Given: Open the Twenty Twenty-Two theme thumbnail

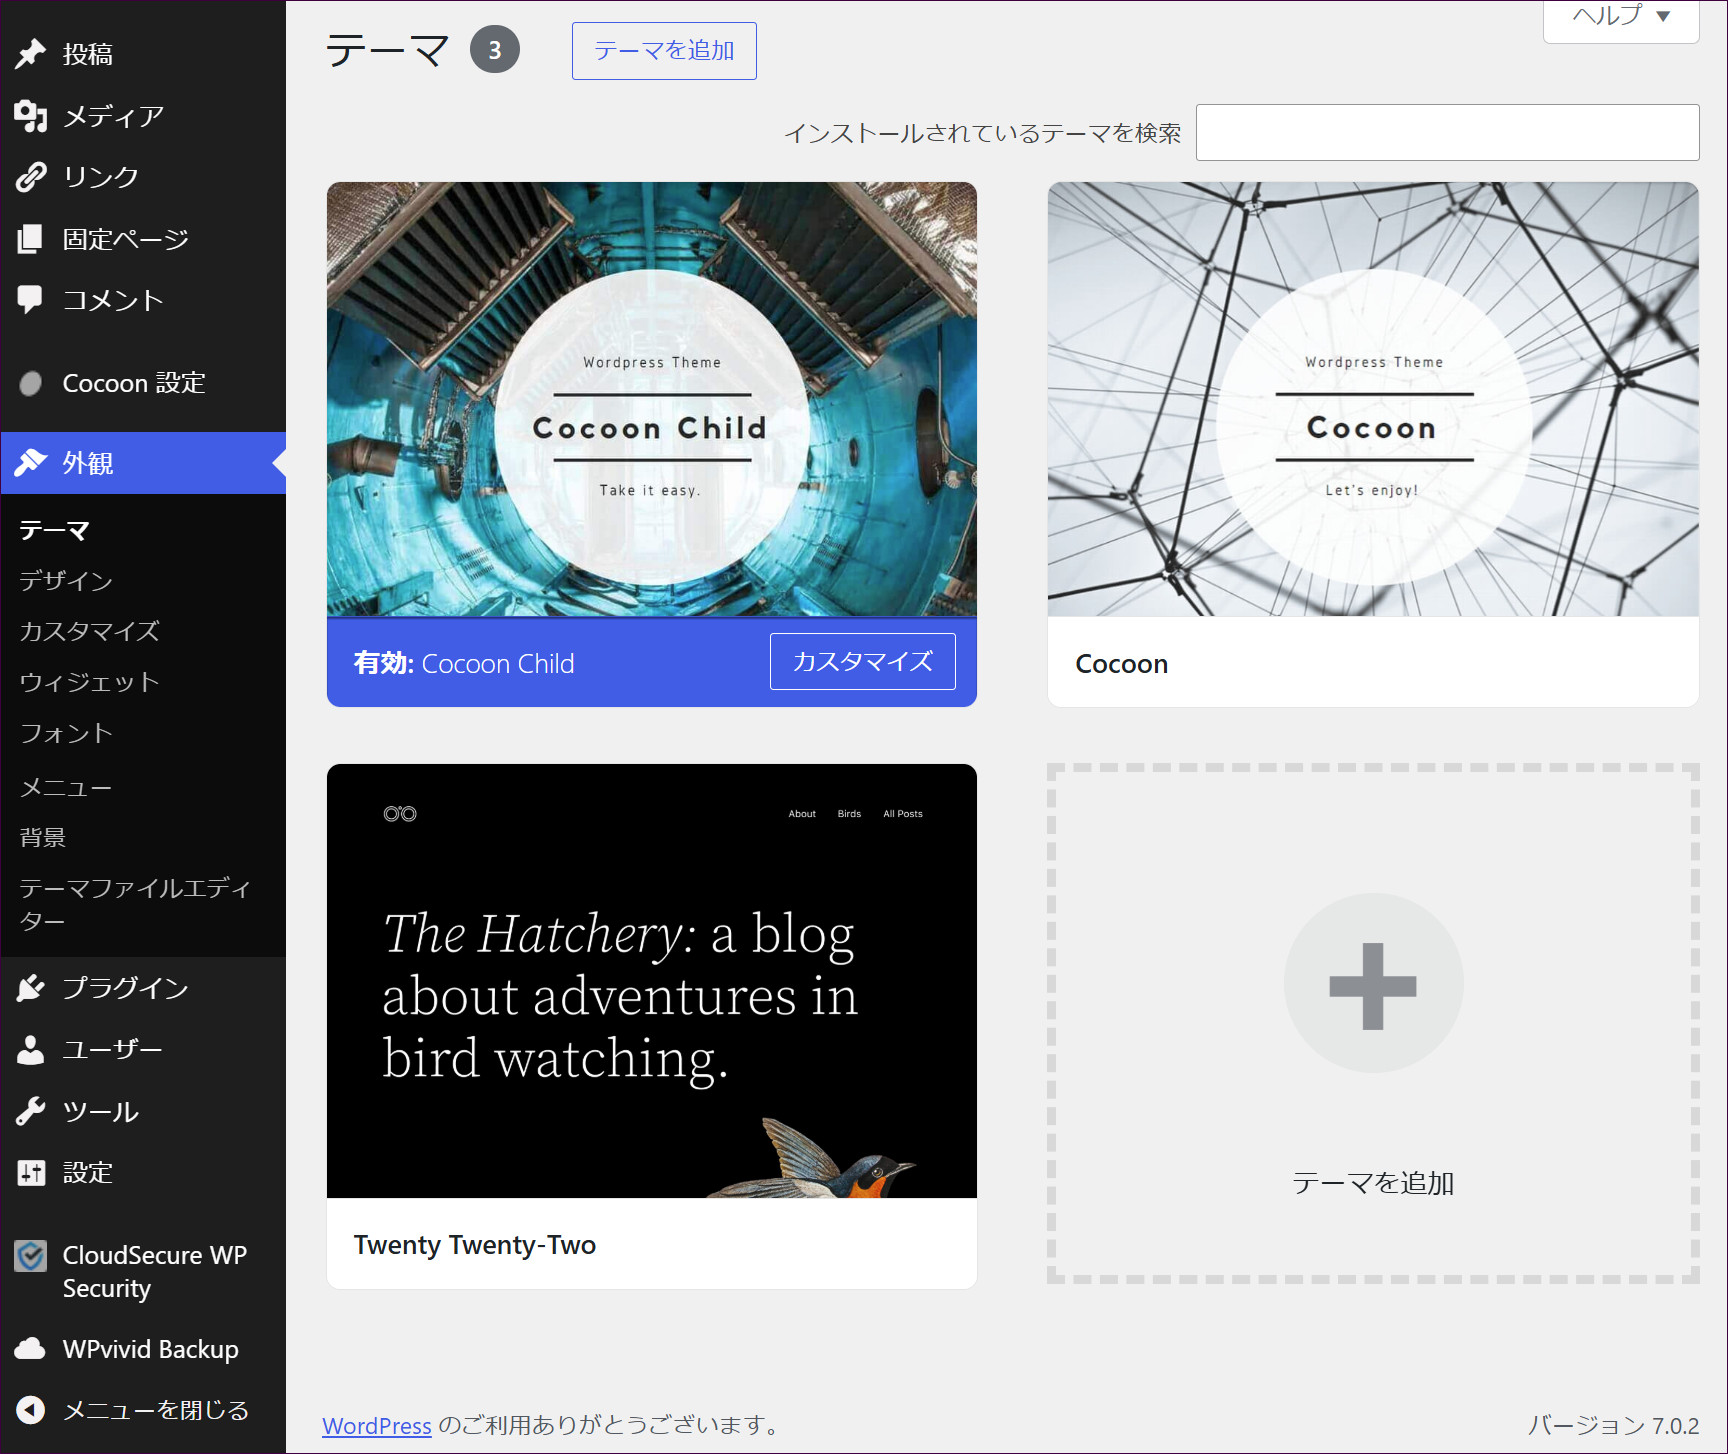Looking at the screenshot, I should (652, 981).
